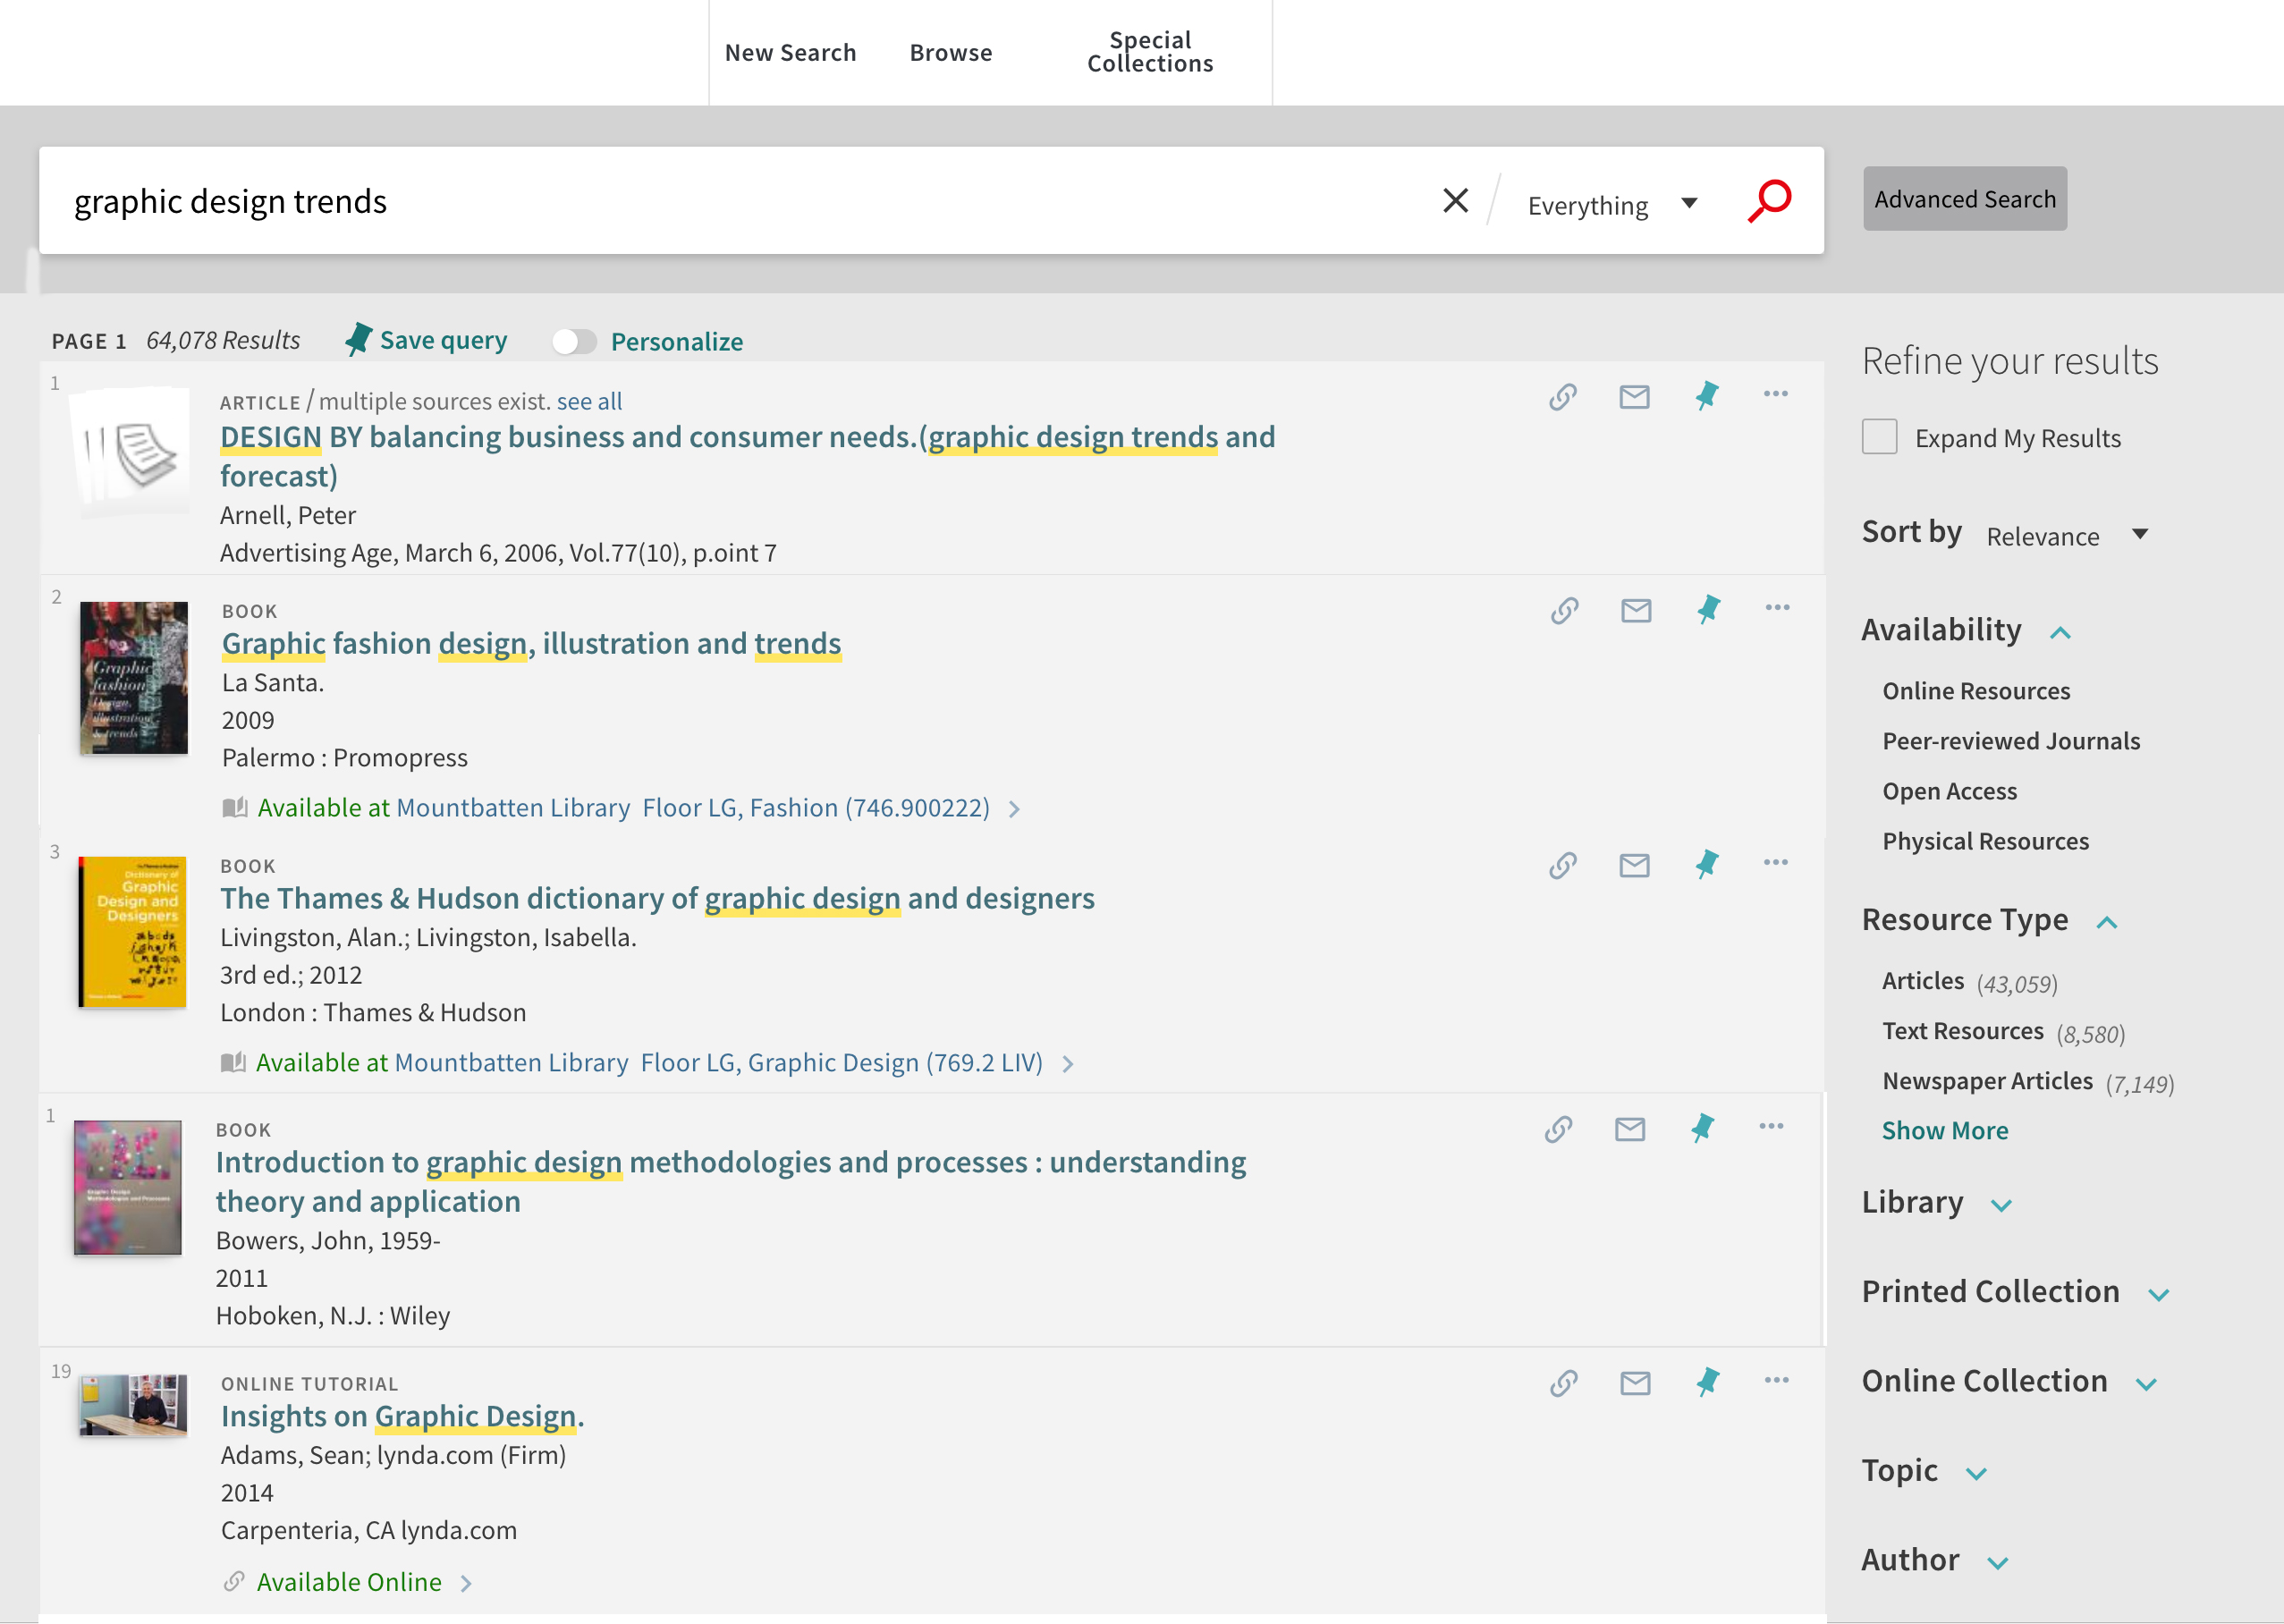This screenshot has height=1624, width=2284.
Task: Click permalink icon for first article result
Action: [1563, 397]
